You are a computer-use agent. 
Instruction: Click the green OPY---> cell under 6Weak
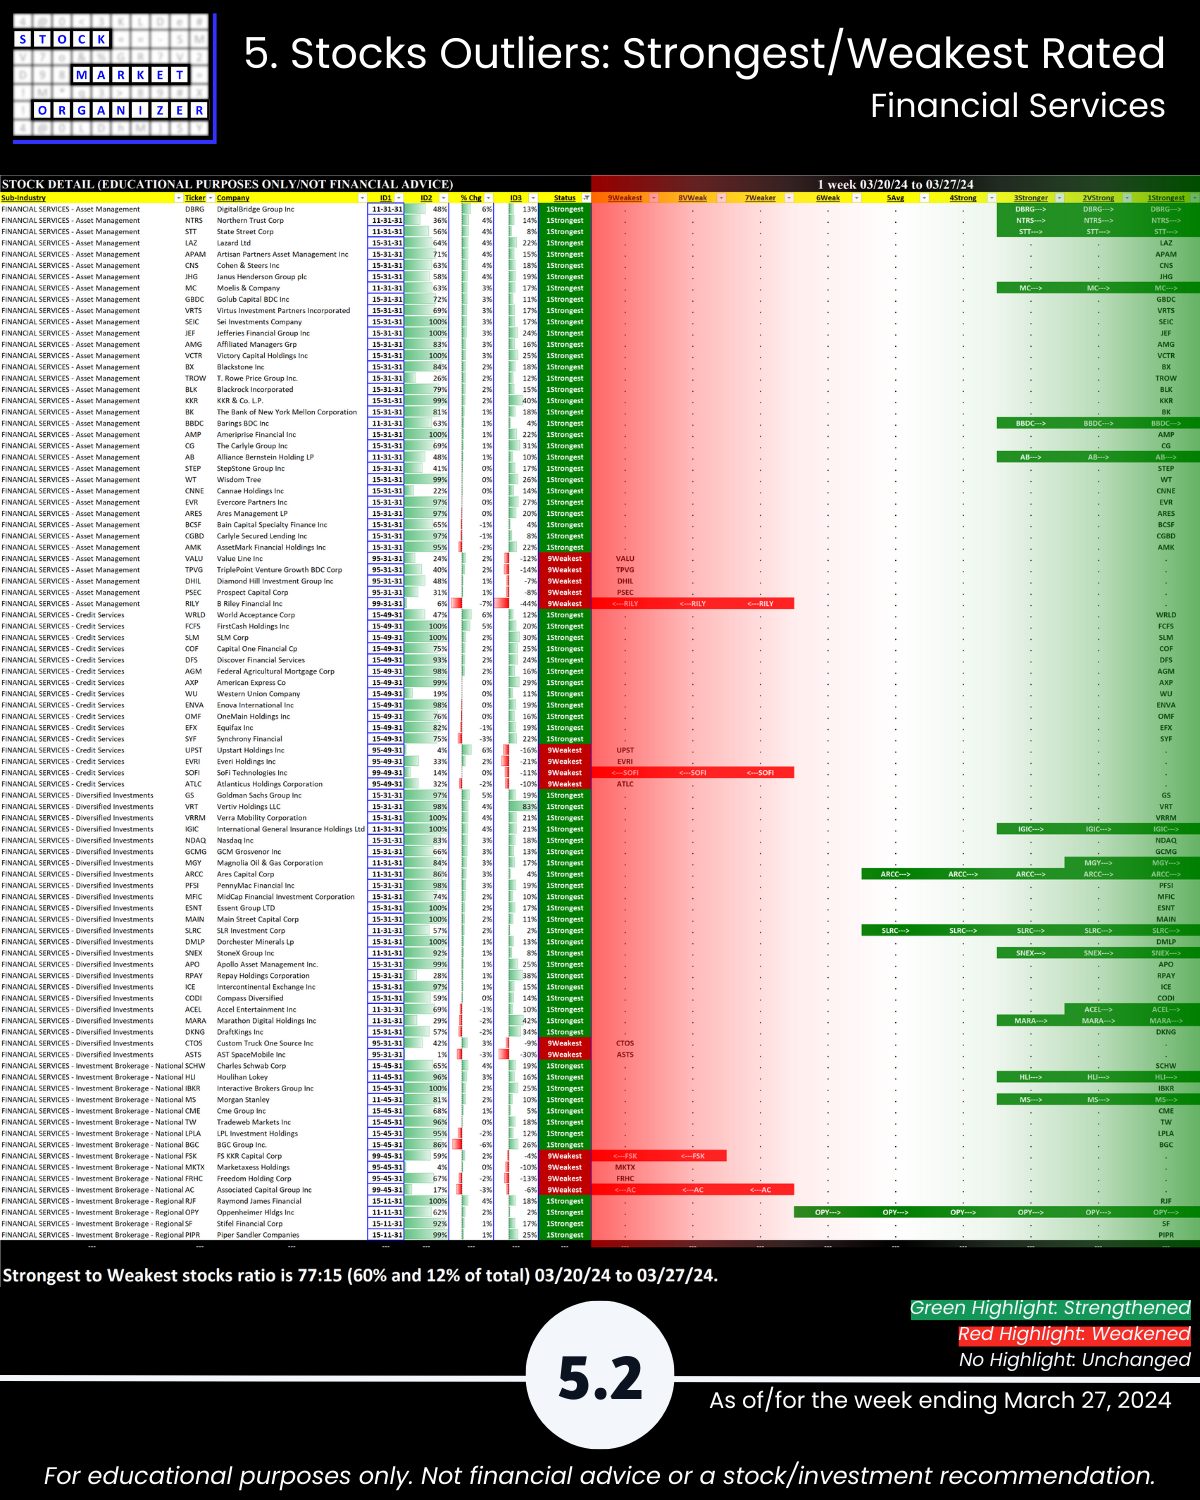coord(827,1212)
